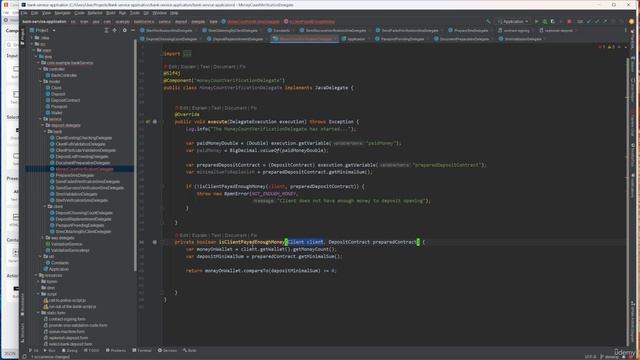
Task: Click the Explain link above the @Override annotation
Action: click(x=199, y=108)
